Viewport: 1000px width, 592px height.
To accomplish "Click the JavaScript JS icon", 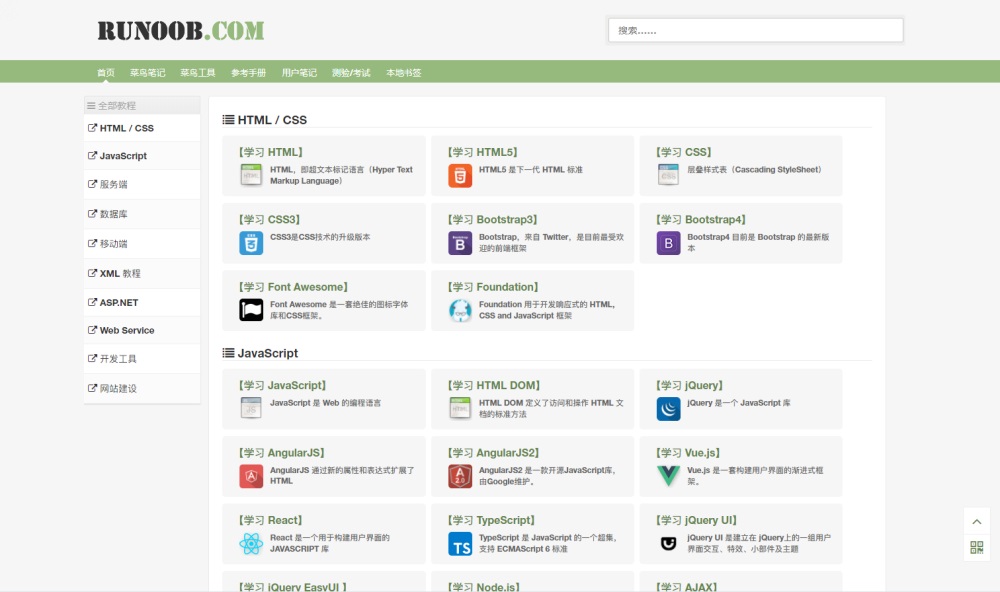I will click(251, 408).
